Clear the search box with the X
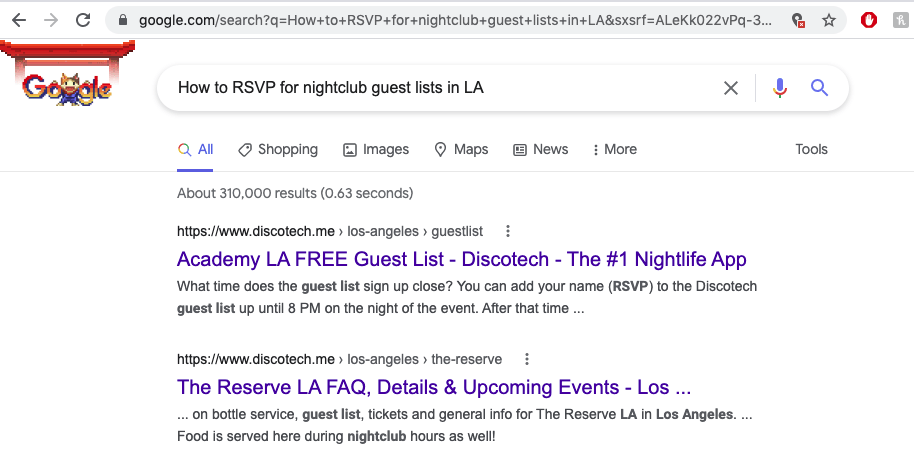Image resolution: width=914 pixels, height=463 pixels. pyautogui.click(x=730, y=88)
